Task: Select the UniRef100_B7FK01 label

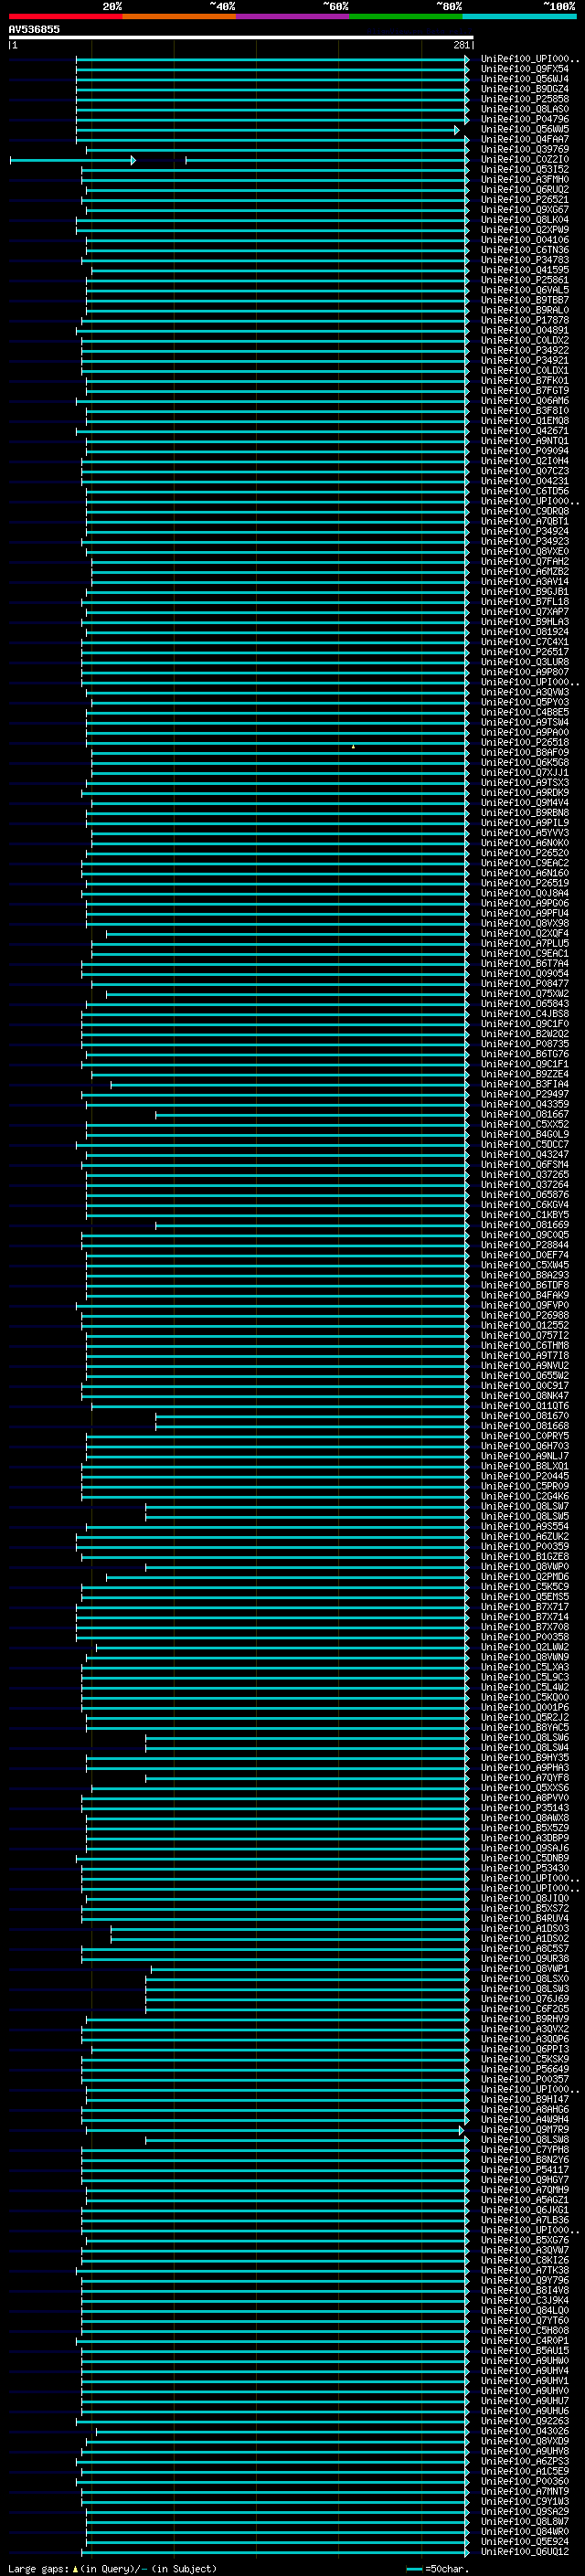Action: [525, 381]
